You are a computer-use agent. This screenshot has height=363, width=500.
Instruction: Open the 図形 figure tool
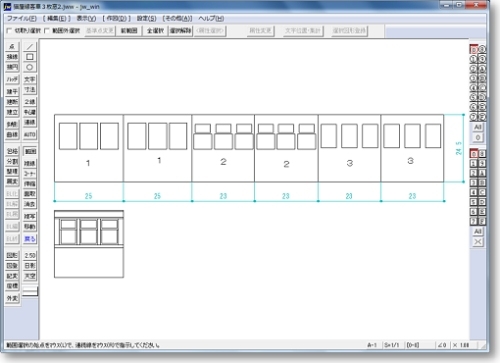[x=12, y=255]
